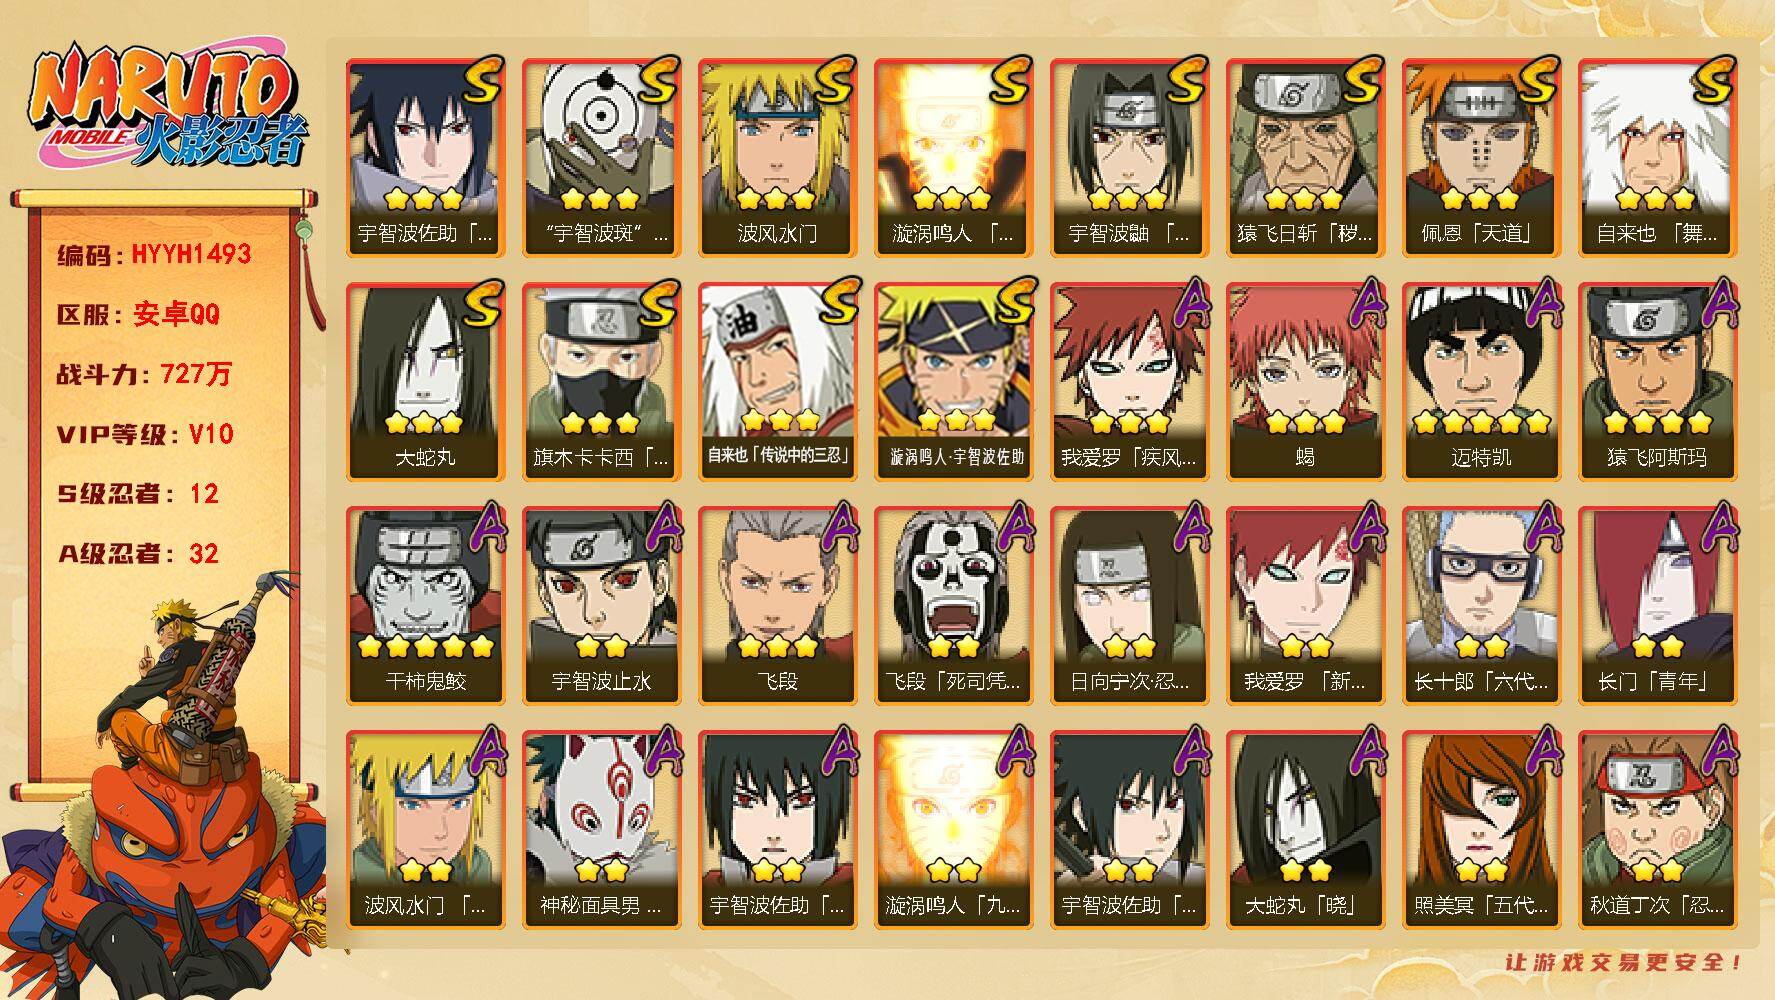1775x1000 pixels.
Task: Select the 旗木卡卡西 masked ninja card
Action: click(x=601, y=381)
